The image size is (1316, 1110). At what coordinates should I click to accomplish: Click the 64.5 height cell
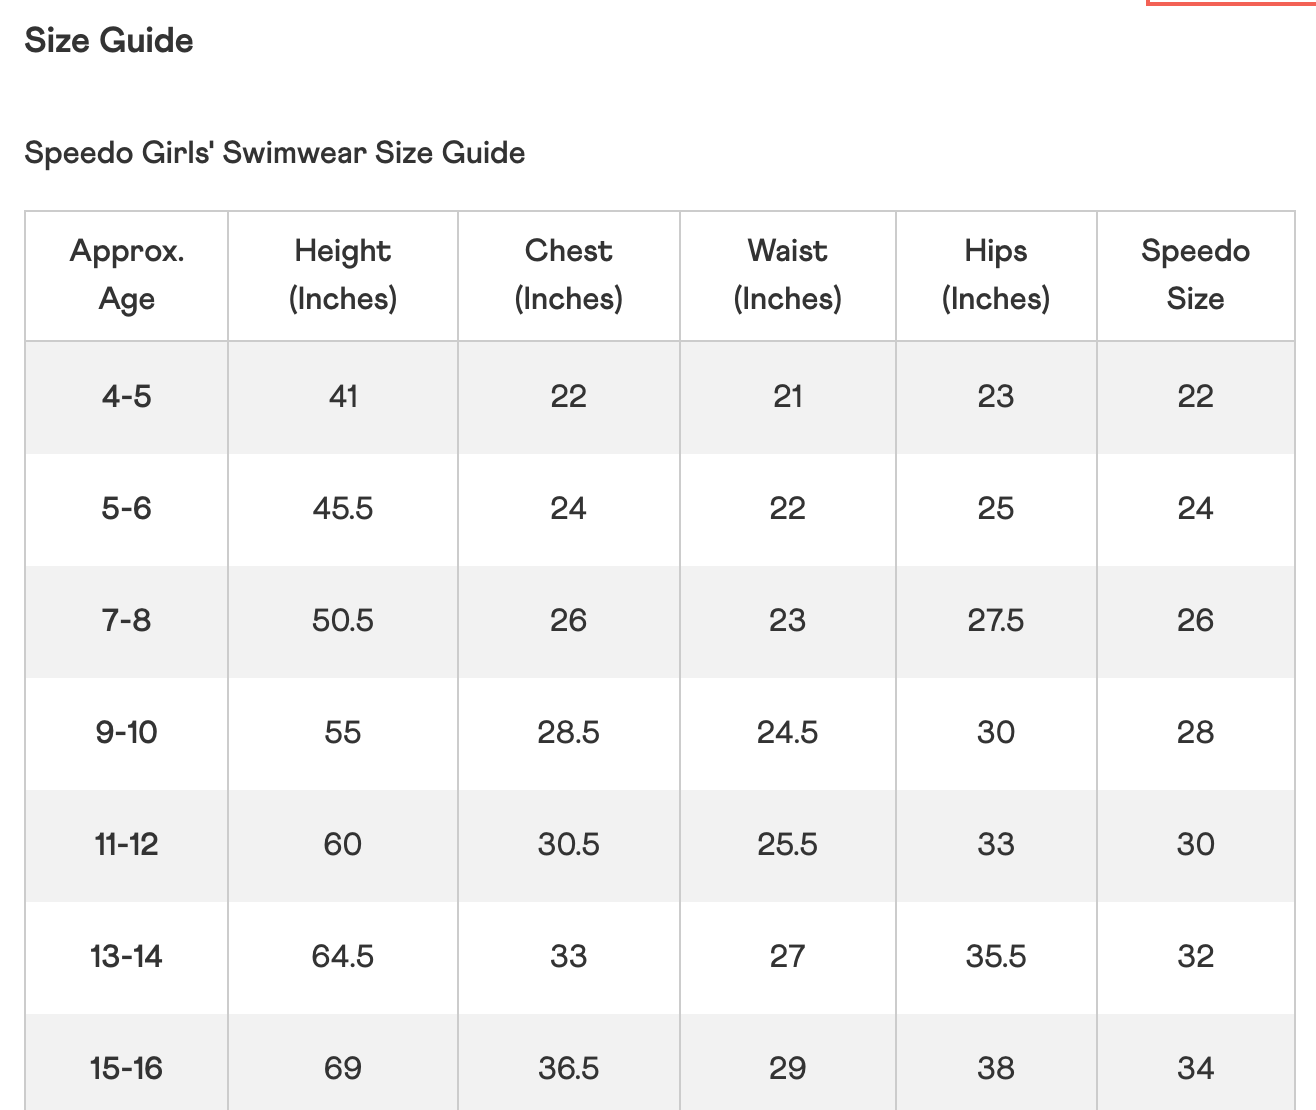point(343,957)
